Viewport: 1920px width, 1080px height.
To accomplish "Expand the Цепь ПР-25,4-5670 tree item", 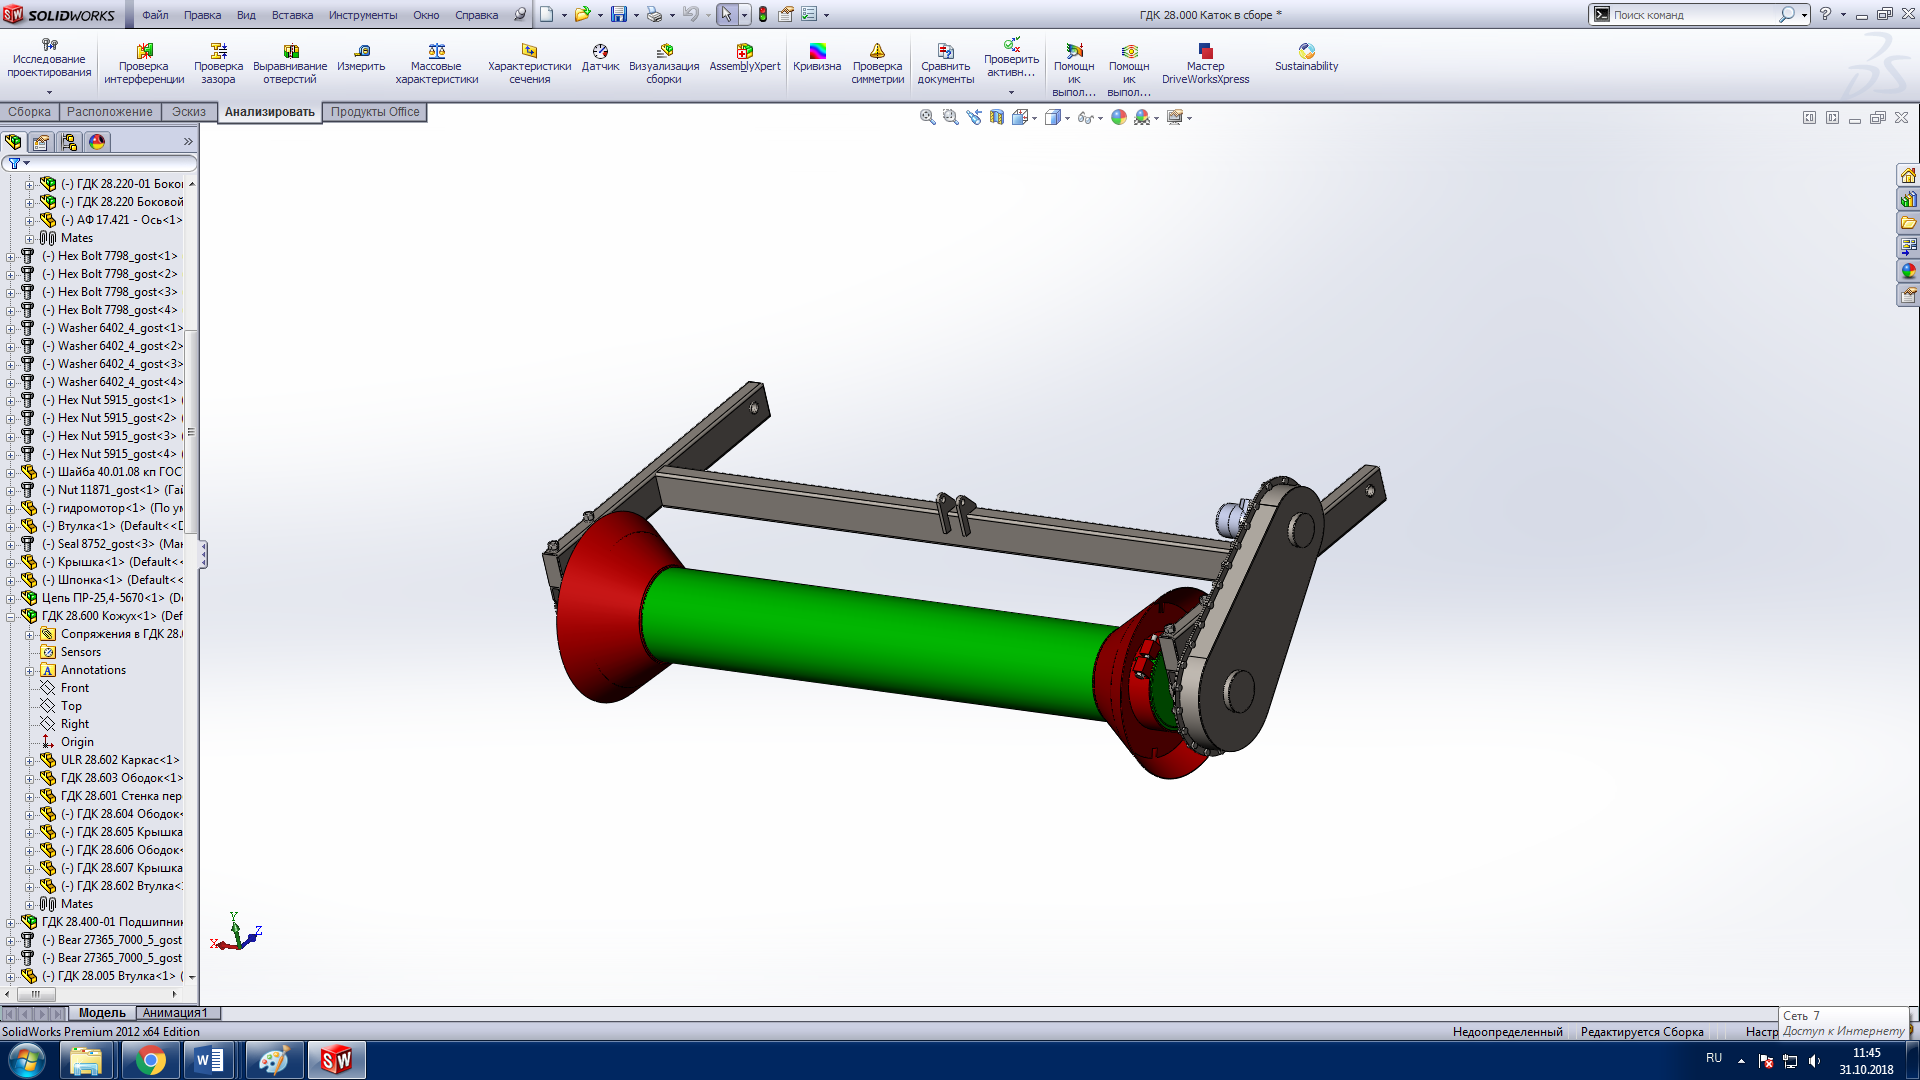I will (x=12, y=597).
